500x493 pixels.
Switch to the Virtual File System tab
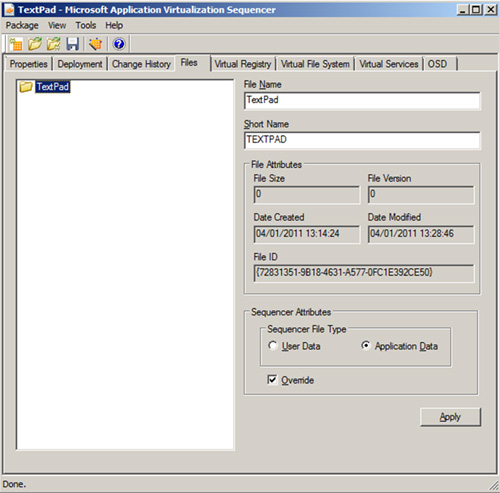click(x=315, y=64)
